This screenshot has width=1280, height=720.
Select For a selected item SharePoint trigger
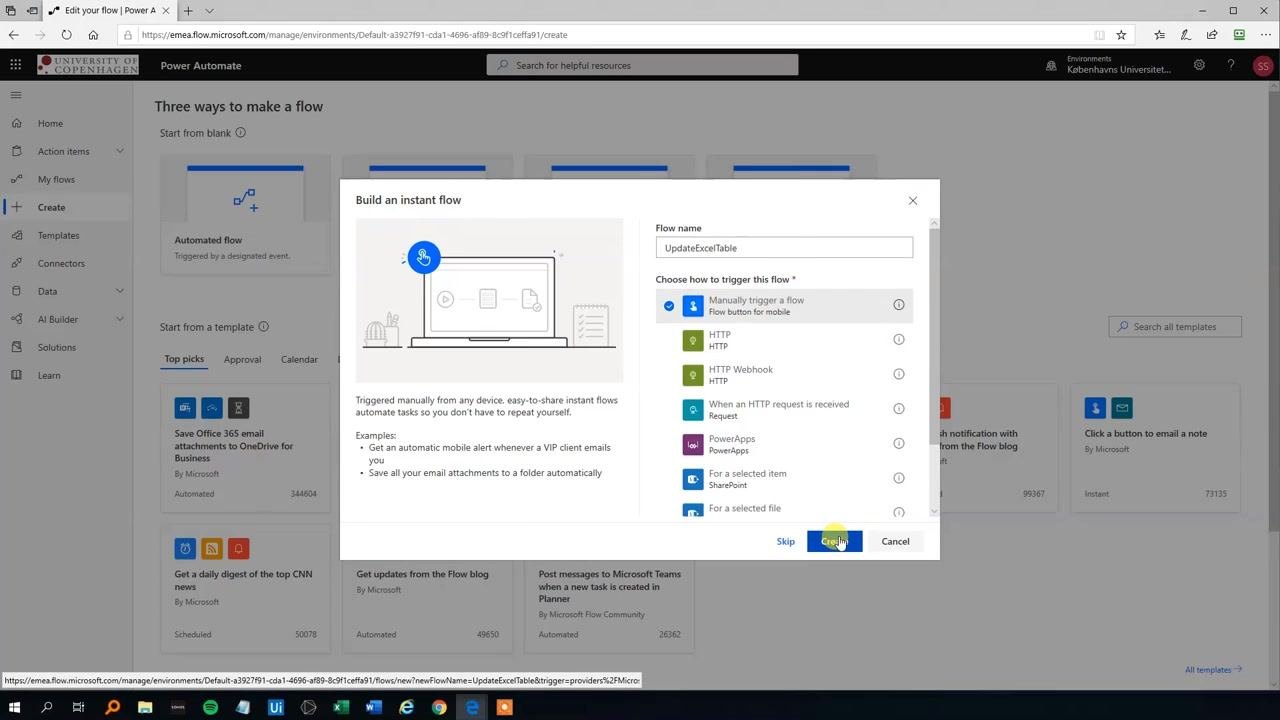[784, 478]
